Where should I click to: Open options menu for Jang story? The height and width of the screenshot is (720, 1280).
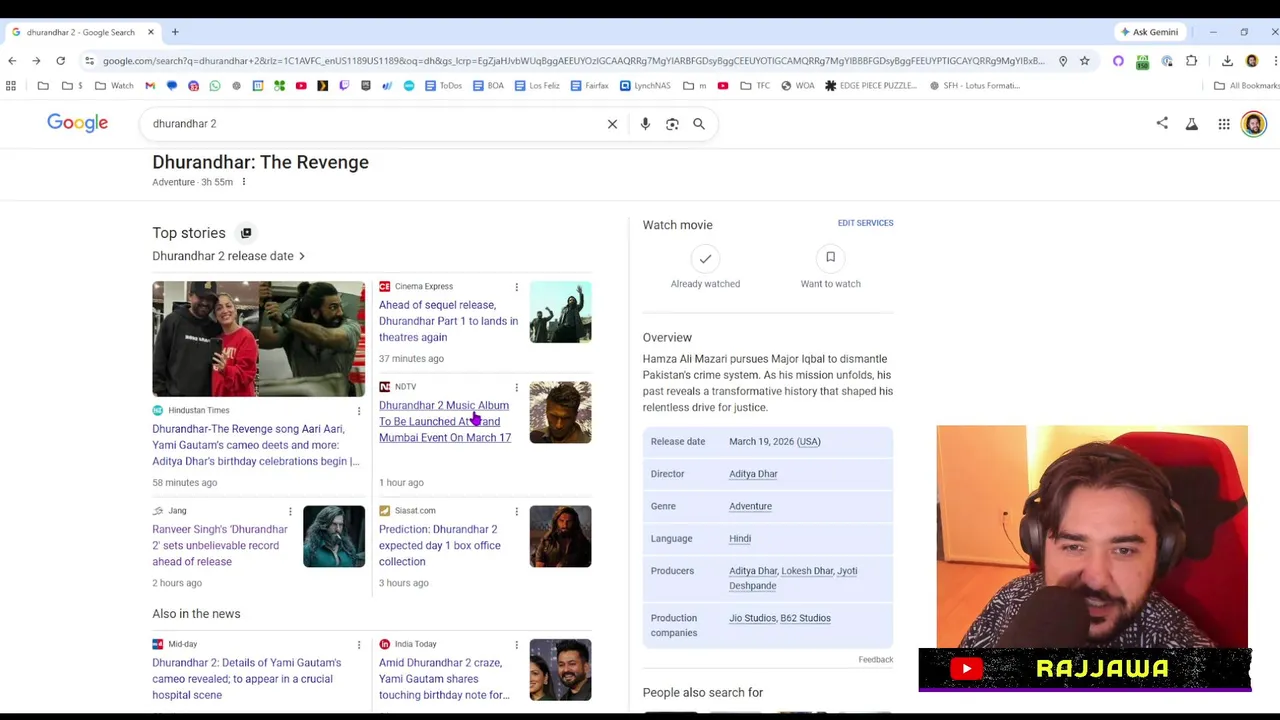[290, 511]
